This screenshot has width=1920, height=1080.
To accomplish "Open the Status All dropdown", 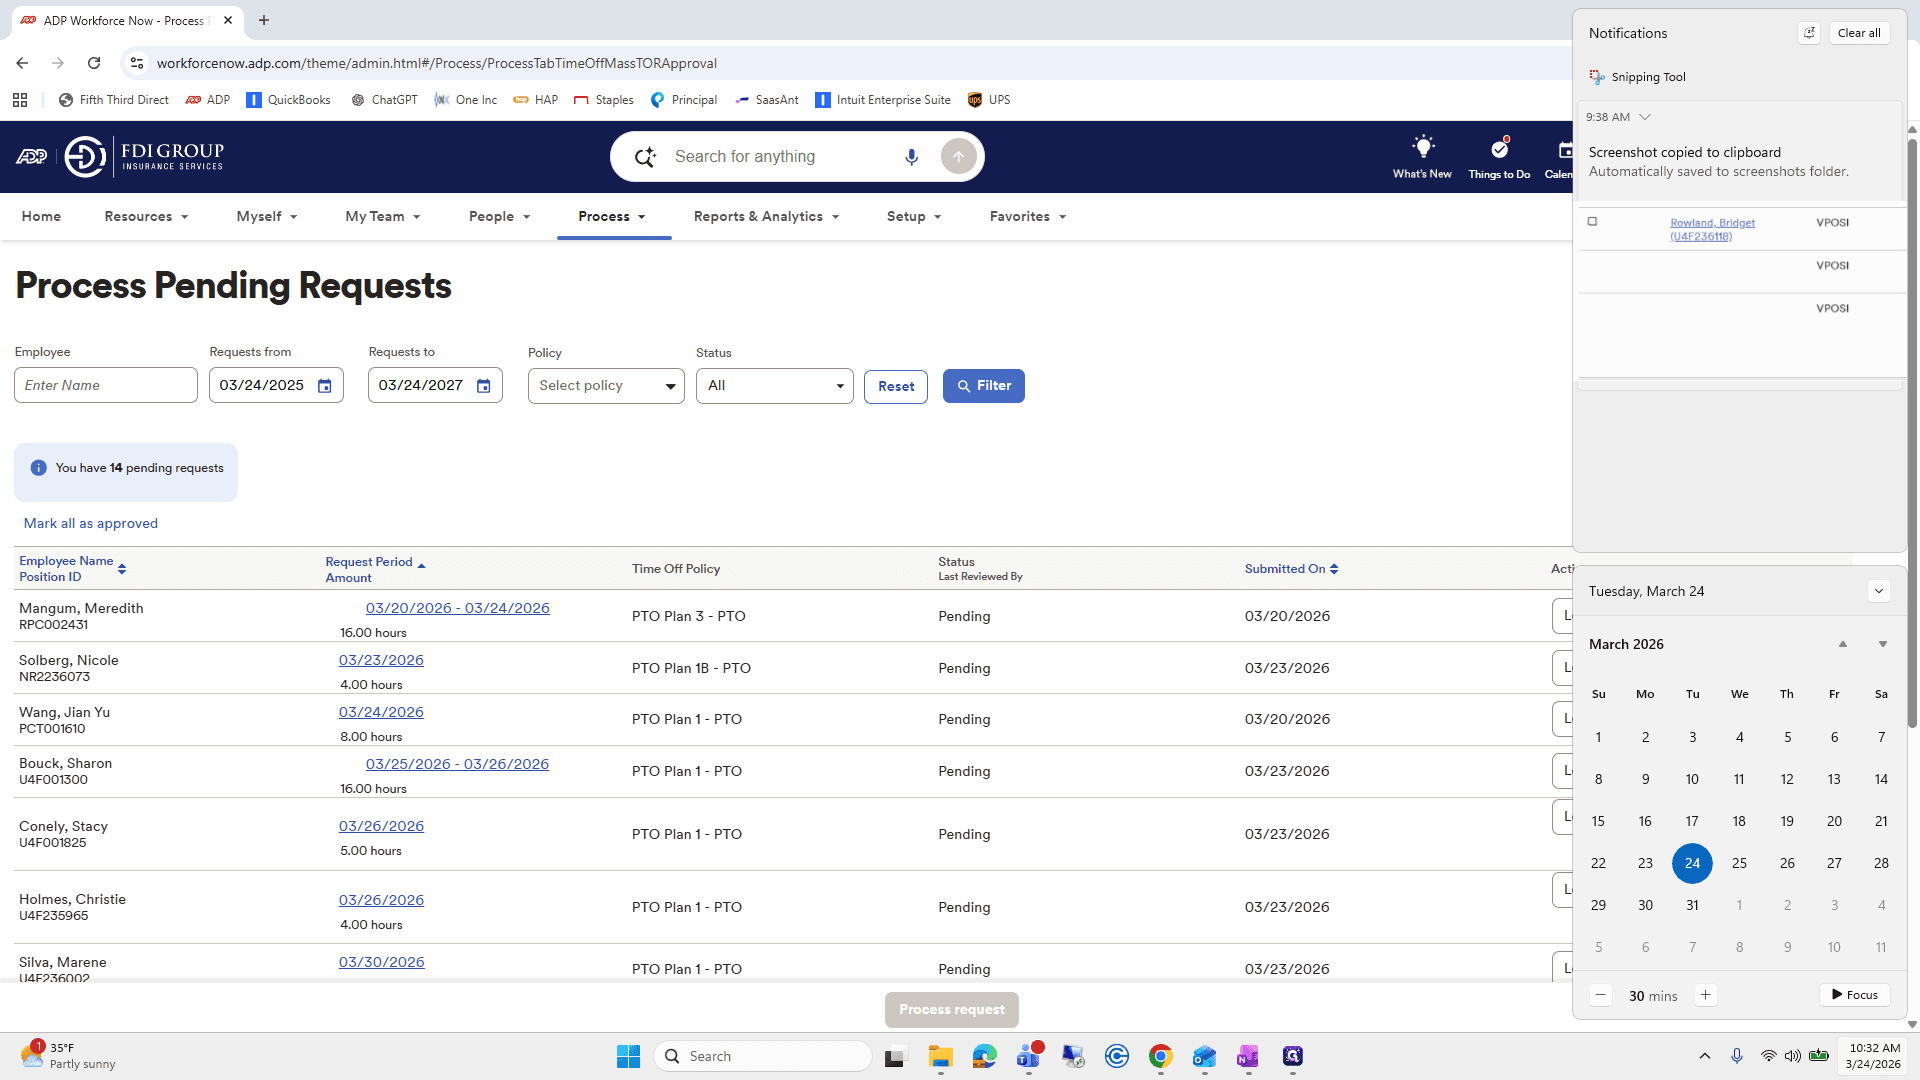I will pyautogui.click(x=774, y=386).
